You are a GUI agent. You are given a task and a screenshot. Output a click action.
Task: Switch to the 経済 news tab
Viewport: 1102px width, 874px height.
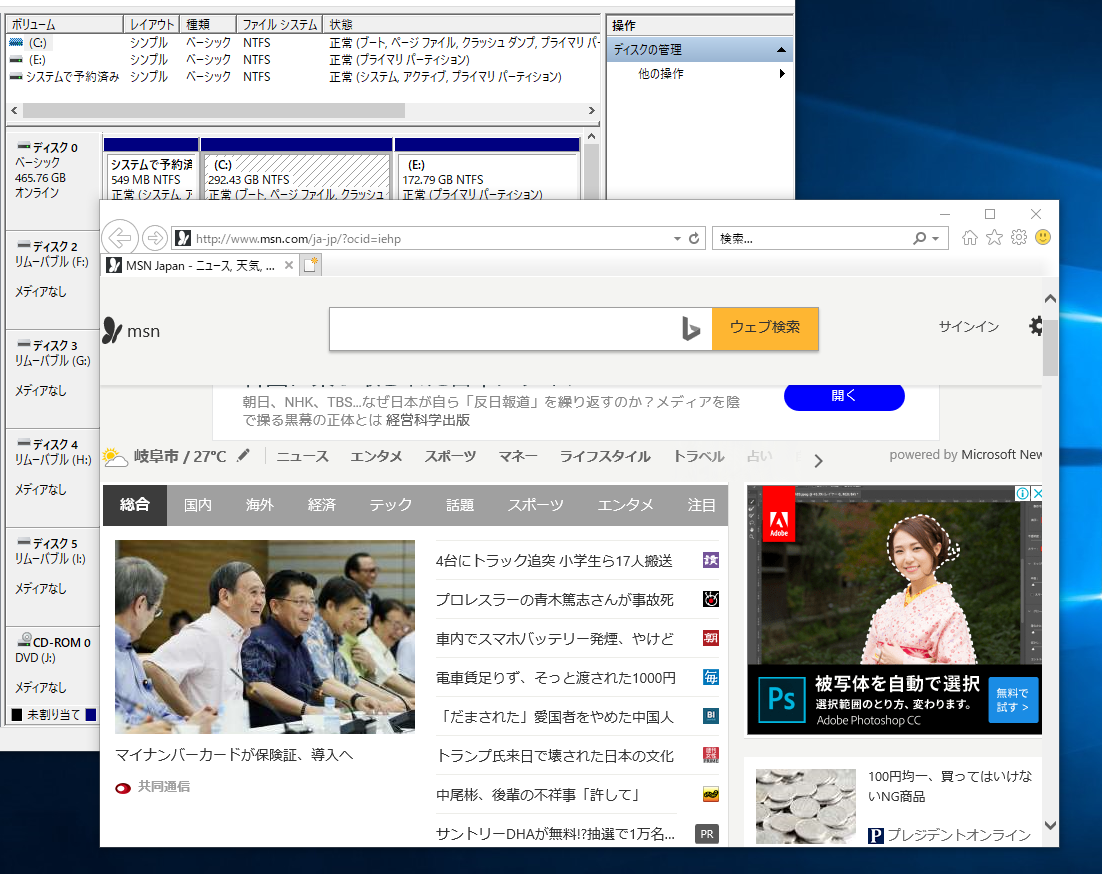point(321,504)
